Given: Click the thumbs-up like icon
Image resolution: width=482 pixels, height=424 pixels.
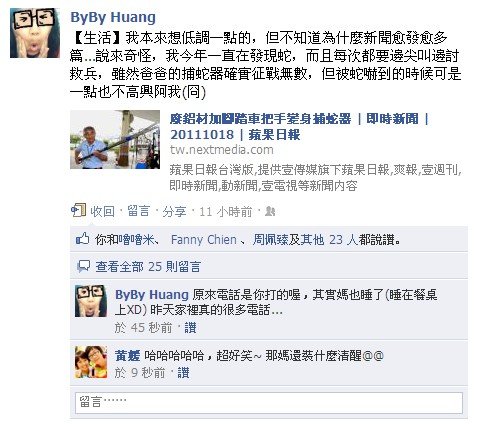Looking at the screenshot, I should pos(82,239).
